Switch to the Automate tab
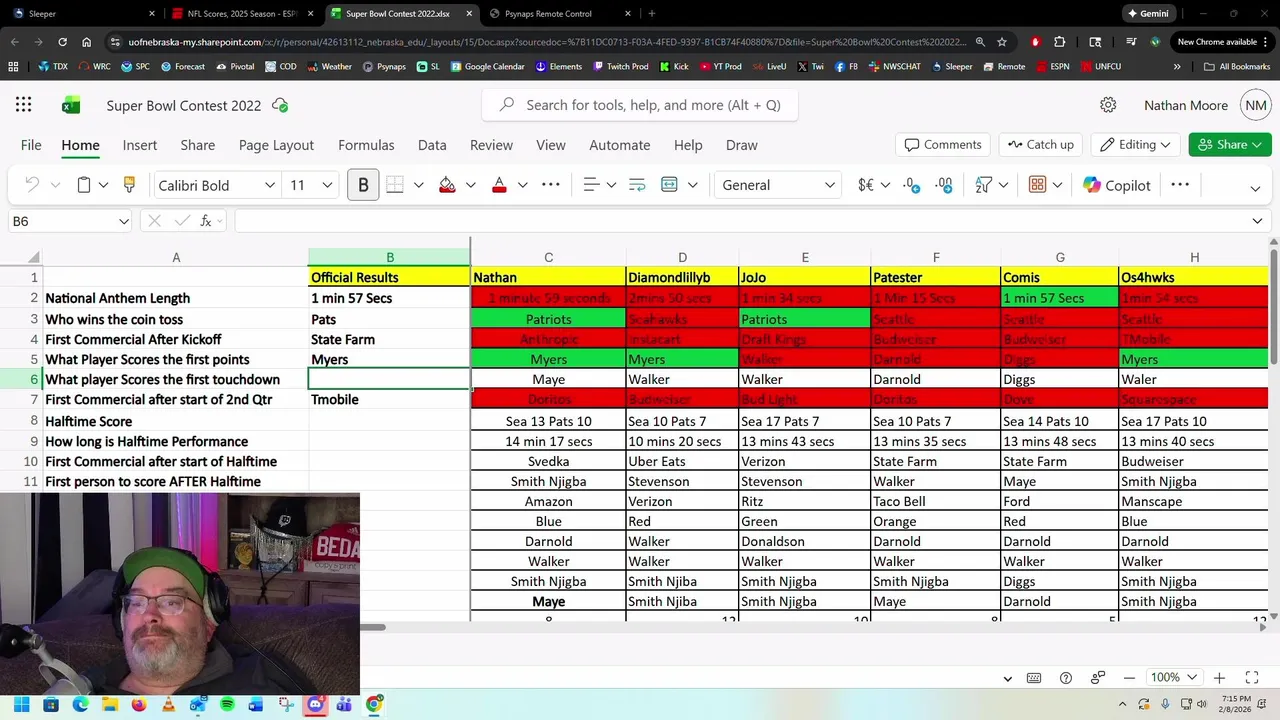This screenshot has width=1280, height=720. tap(620, 145)
